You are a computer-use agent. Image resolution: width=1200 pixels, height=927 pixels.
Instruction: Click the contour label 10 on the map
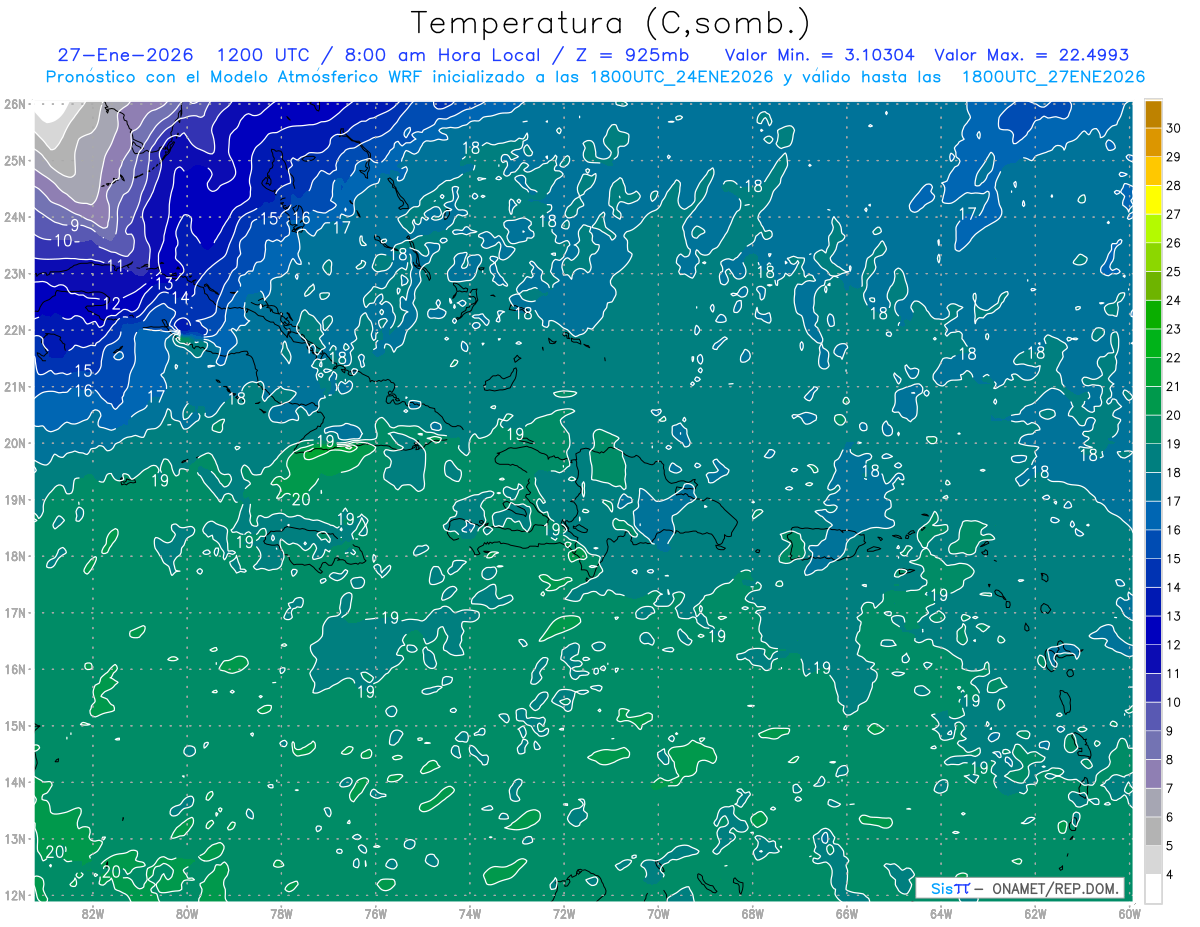63,240
